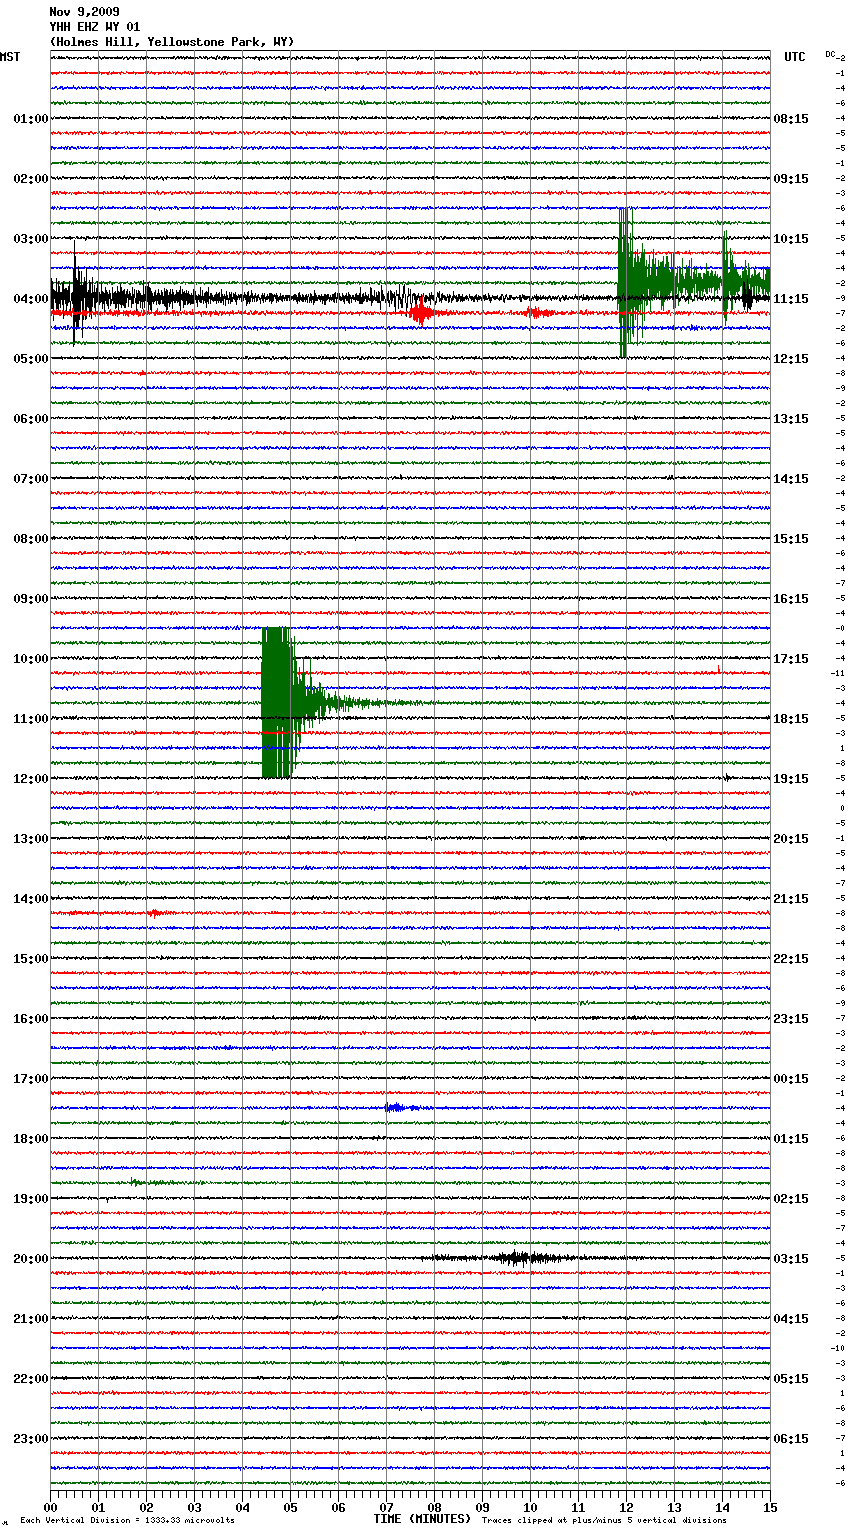Select the 10:00 MST time label
Viewport: 850px width, 1534px height.
pos(31,659)
